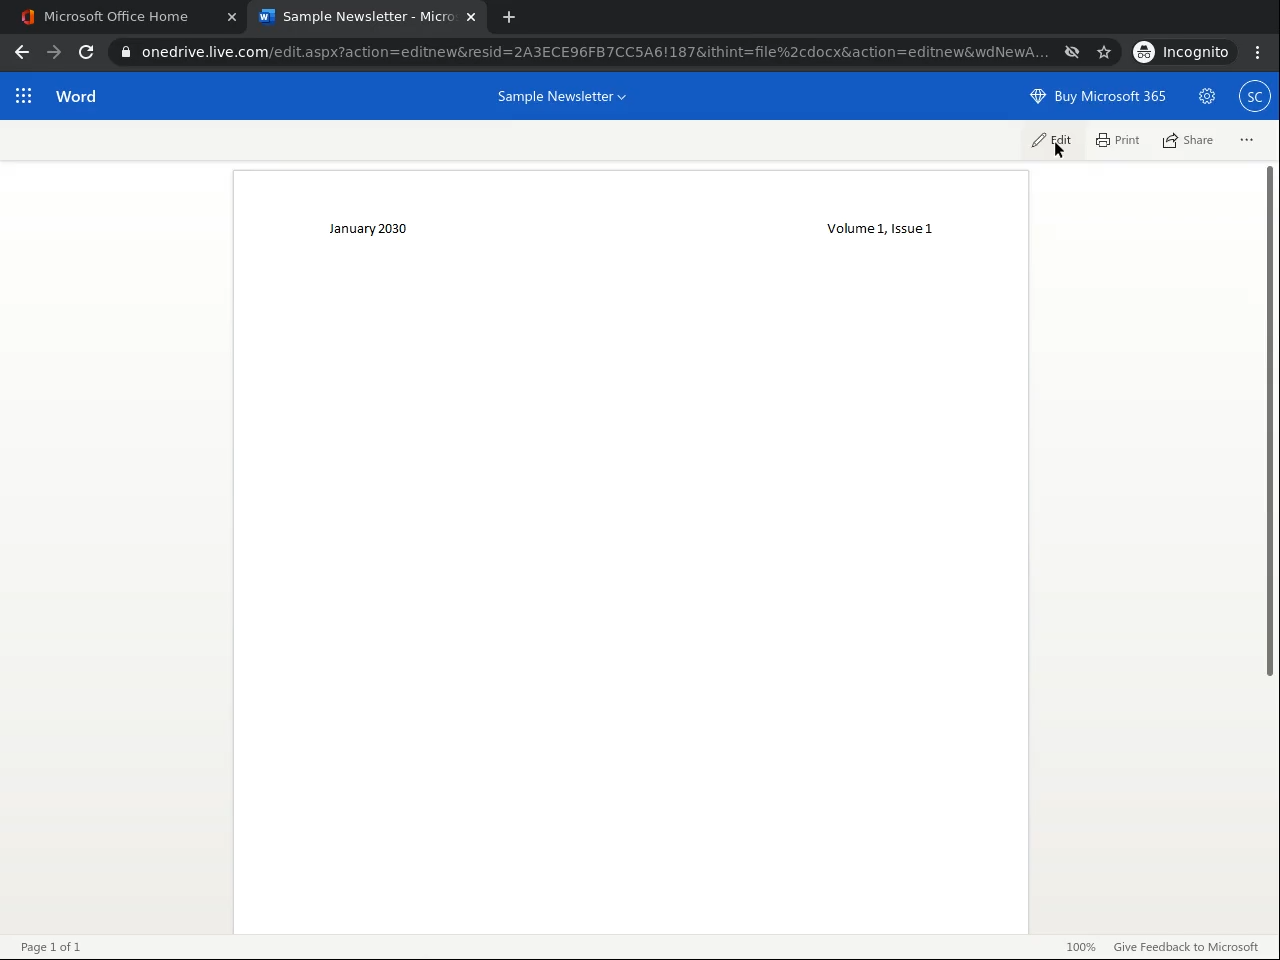Click the 100% zoom level
Image resolution: width=1280 pixels, height=960 pixels.
click(x=1080, y=947)
